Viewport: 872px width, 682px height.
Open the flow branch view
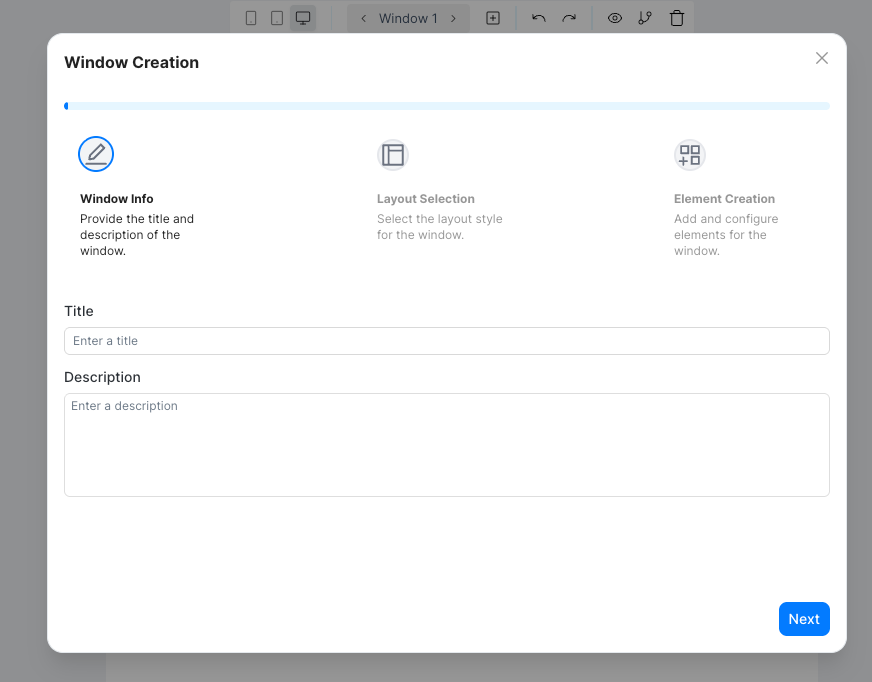(645, 17)
